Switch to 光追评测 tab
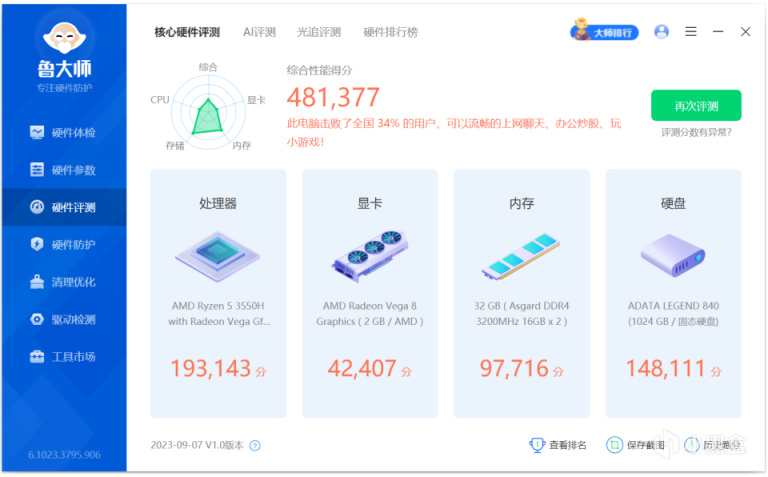The image size is (768, 477). click(x=319, y=32)
